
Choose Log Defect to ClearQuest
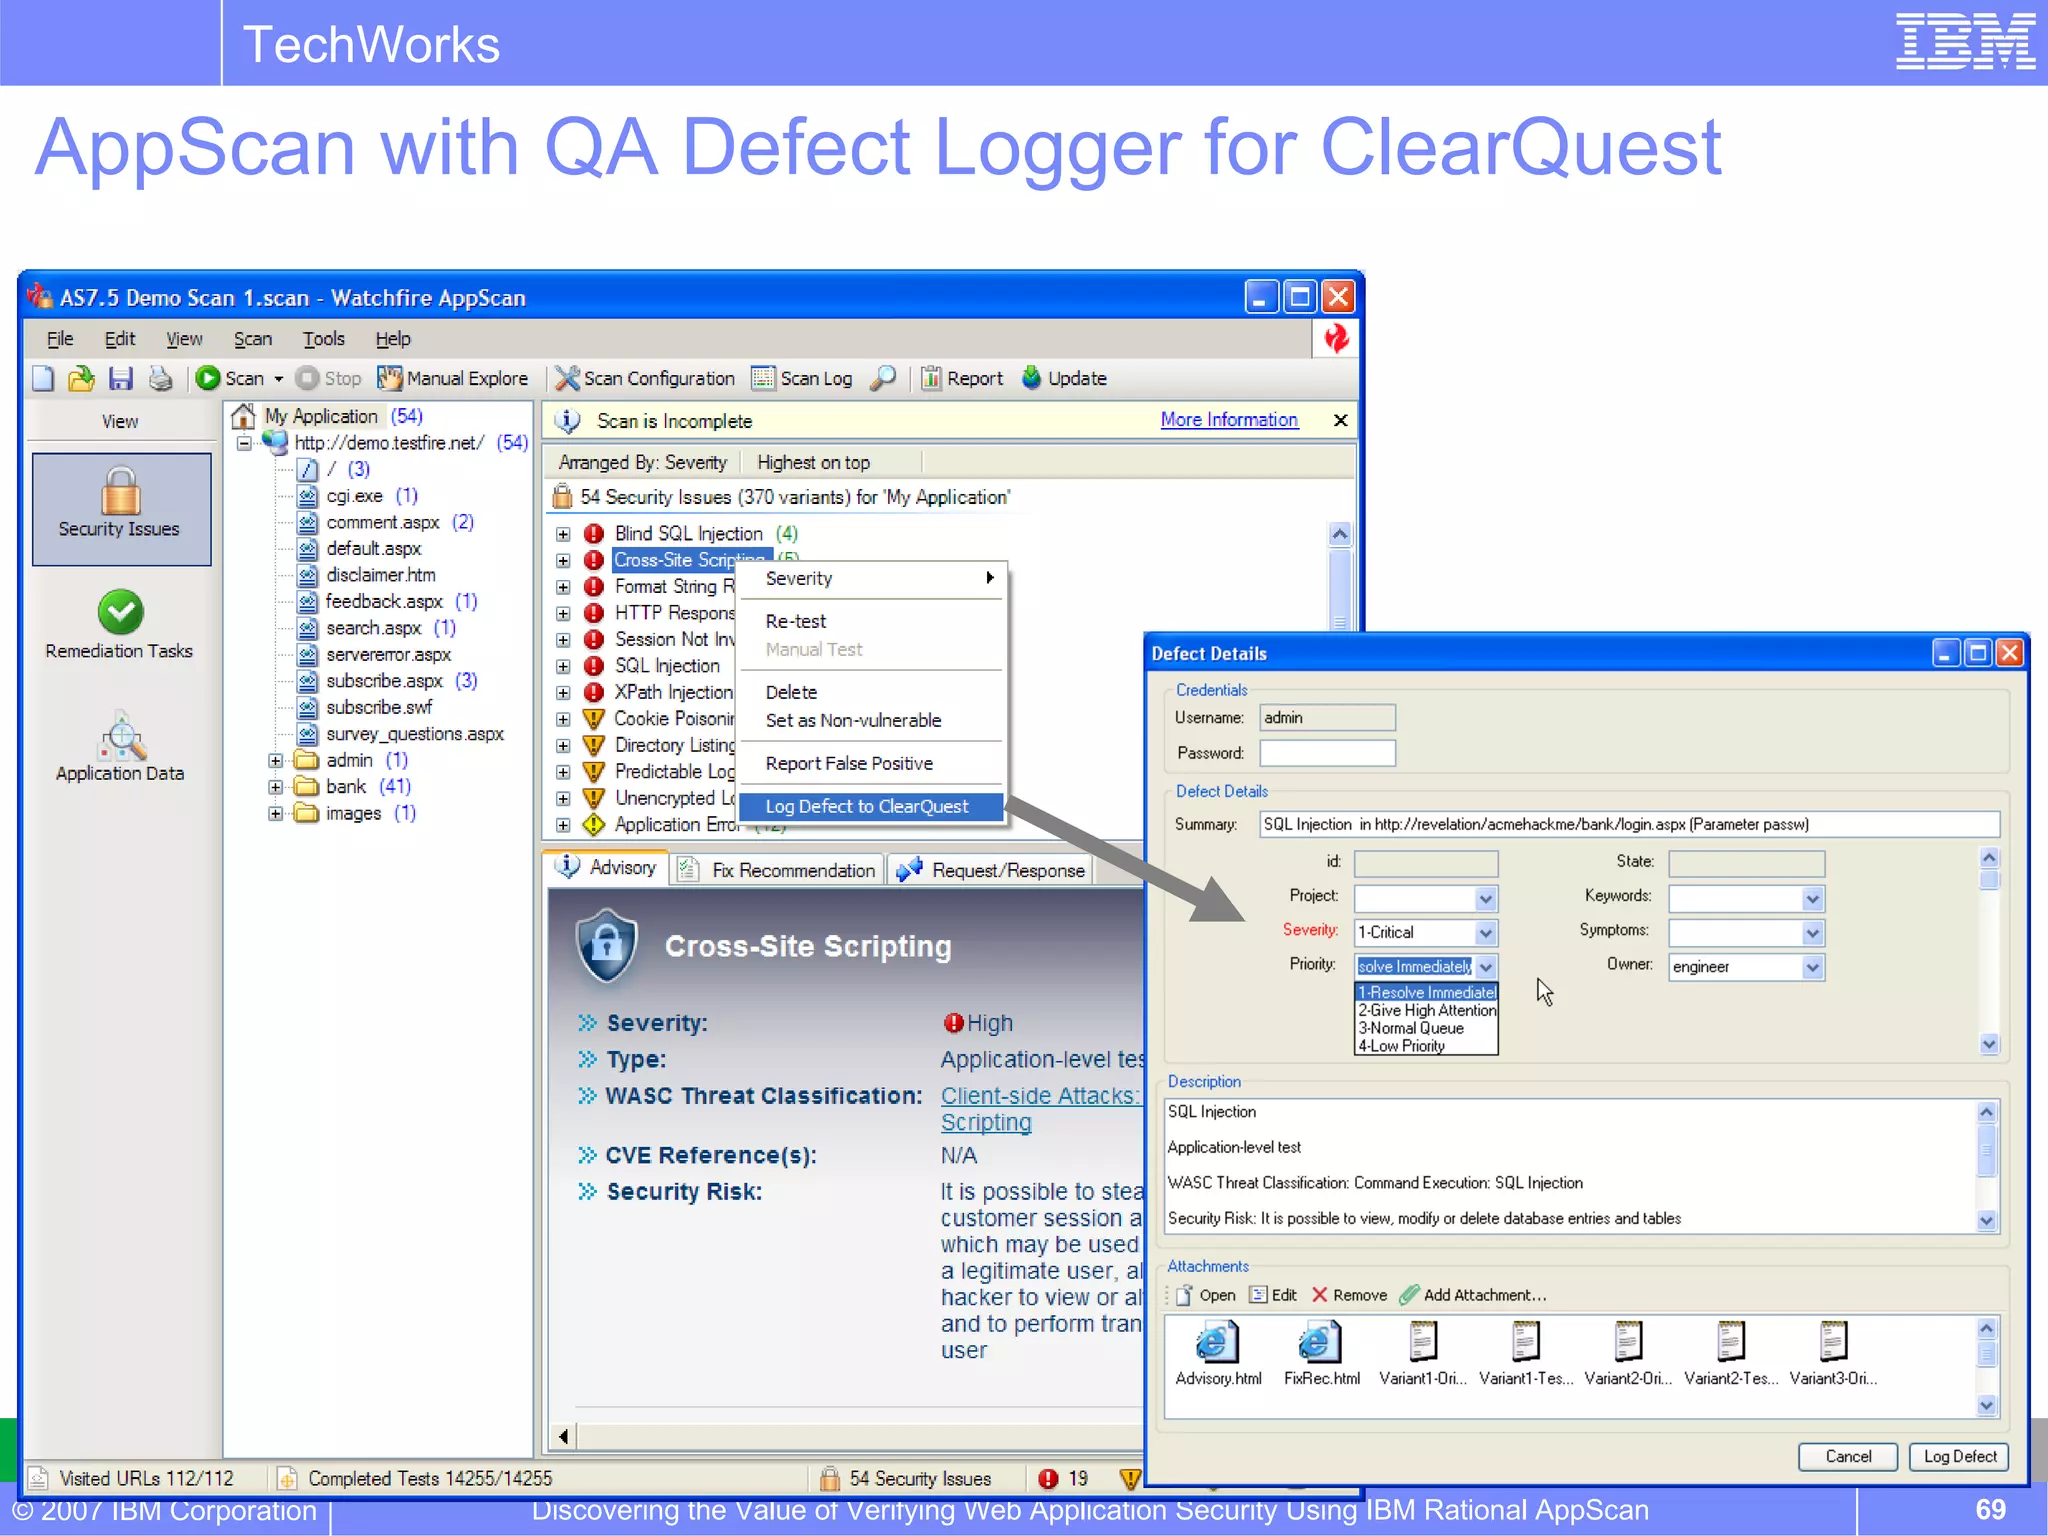(x=869, y=806)
